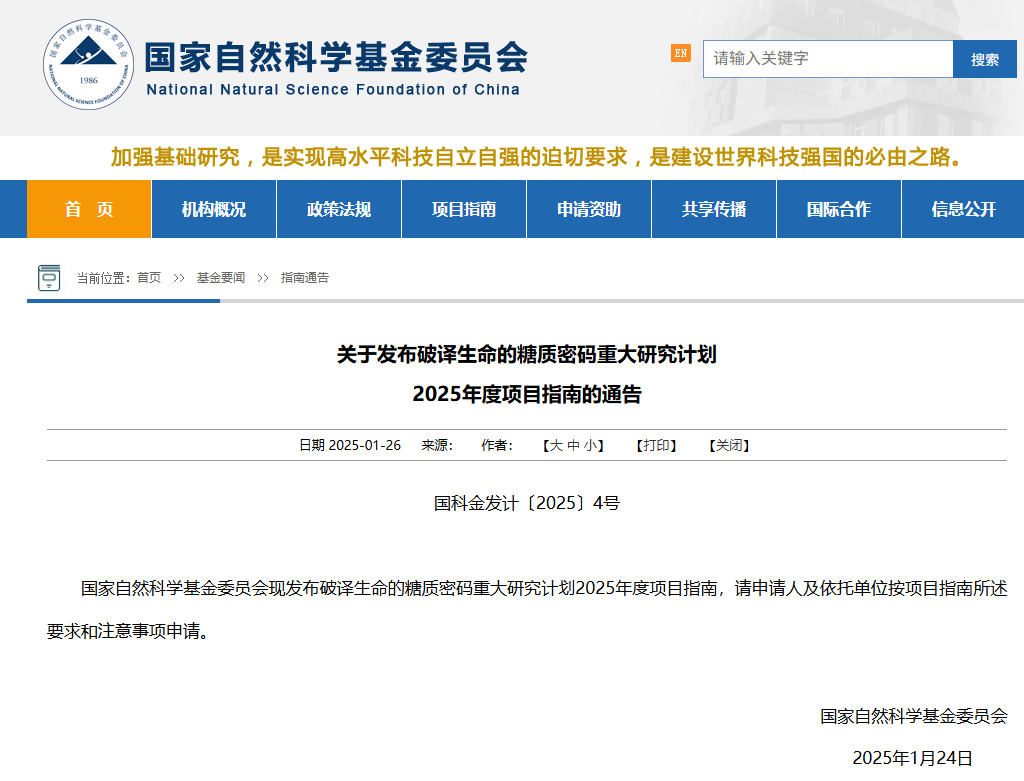1024x781 pixels.
Task: Open 指南通告 breadcrumb link
Action: coord(305,278)
